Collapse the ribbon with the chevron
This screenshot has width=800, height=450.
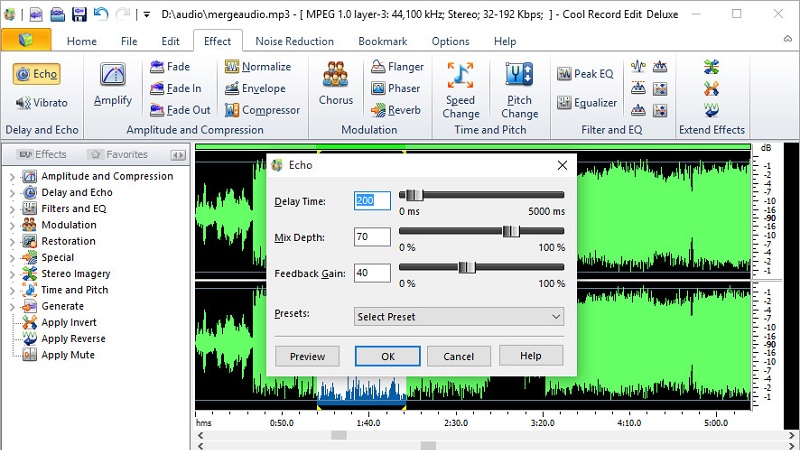coord(788,39)
